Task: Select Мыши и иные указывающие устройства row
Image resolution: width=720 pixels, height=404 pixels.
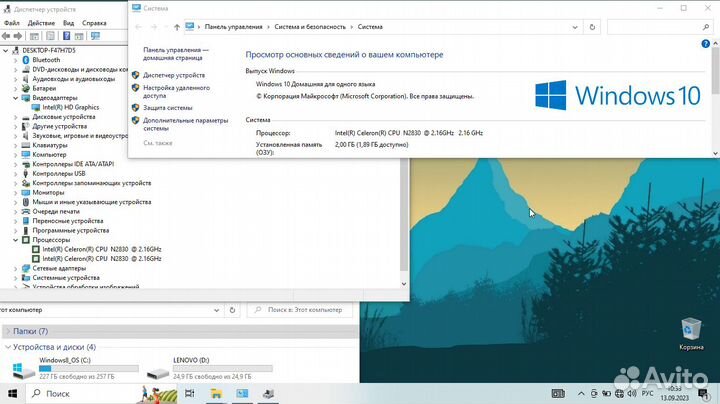Action: 91,202
